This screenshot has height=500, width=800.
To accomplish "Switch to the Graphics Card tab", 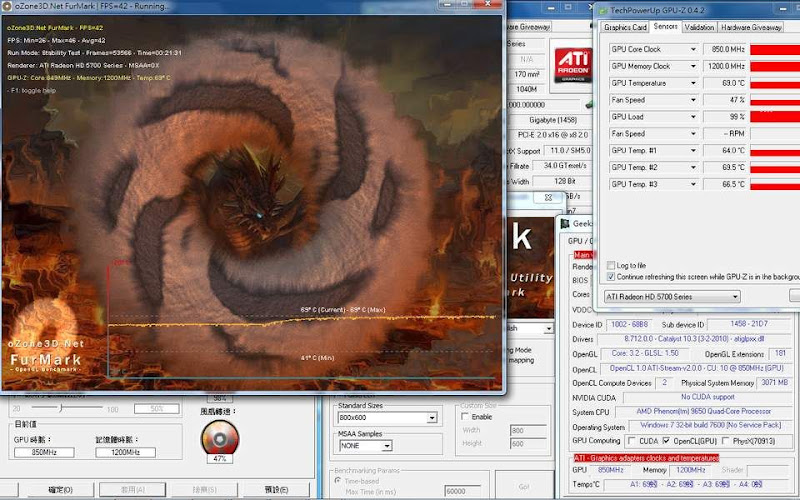I will pos(625,27).
